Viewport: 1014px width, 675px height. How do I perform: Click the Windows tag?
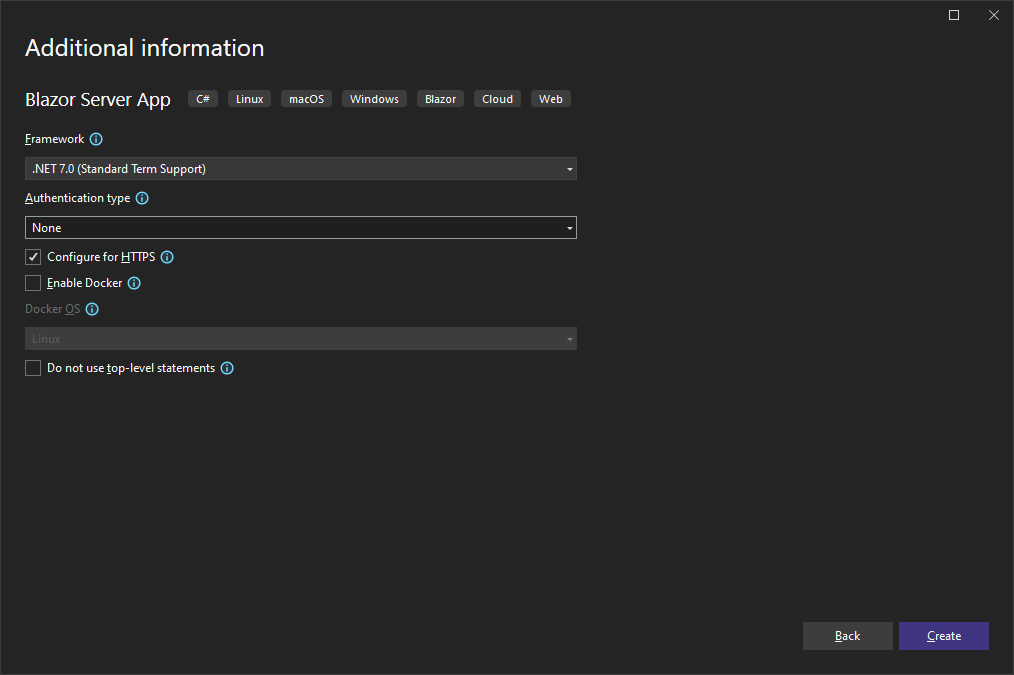tap(374, 99)
